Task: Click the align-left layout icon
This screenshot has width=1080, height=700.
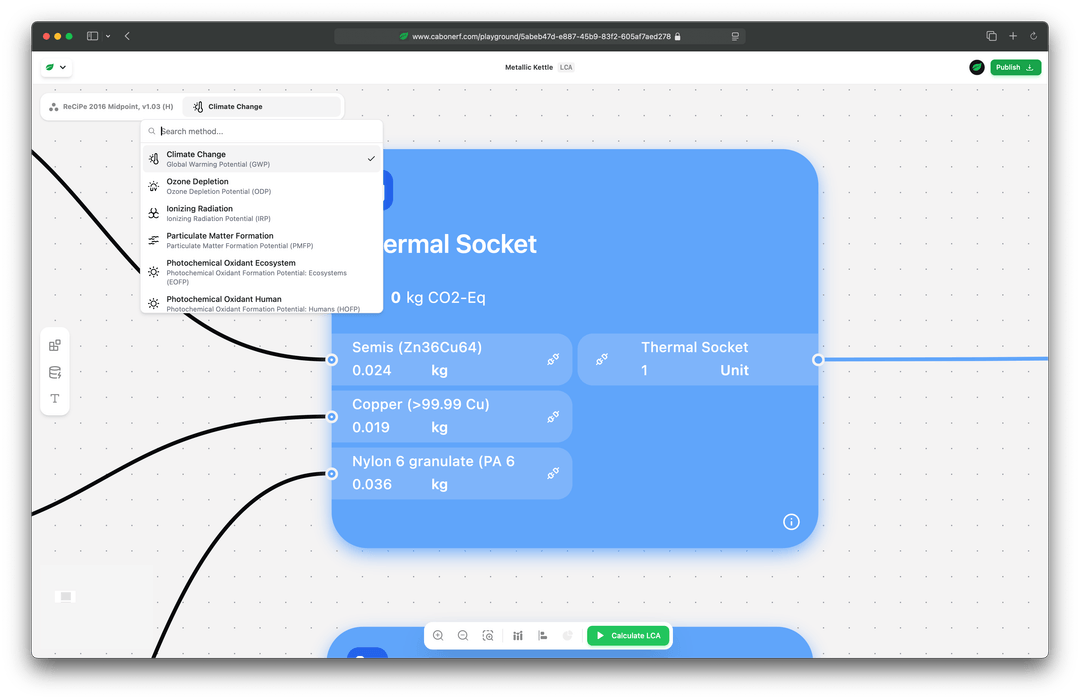Action: tap(543, 635)
